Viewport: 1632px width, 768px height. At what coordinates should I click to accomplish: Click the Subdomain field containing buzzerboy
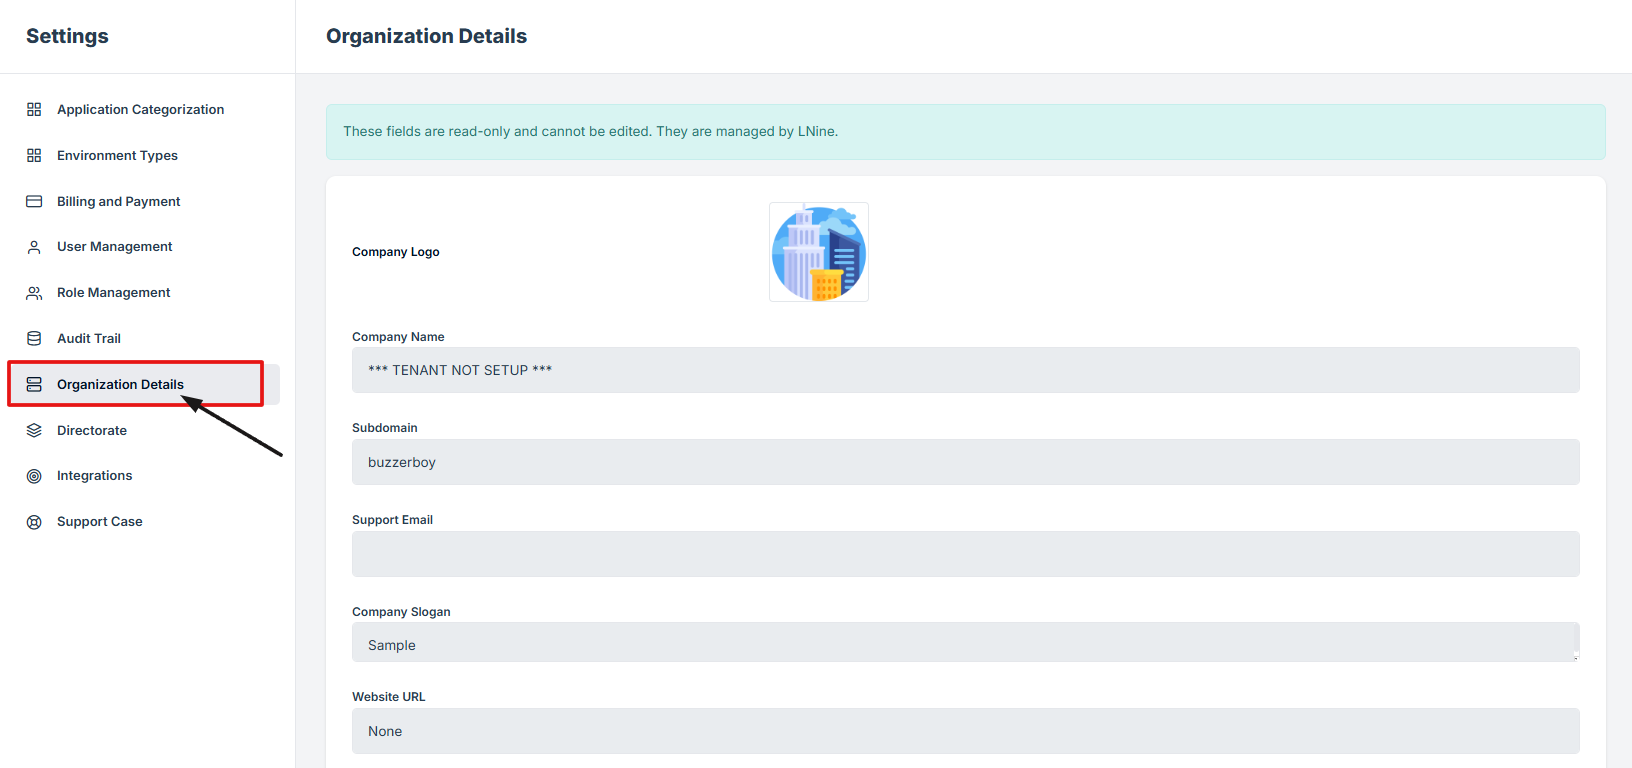pos(965,462)
